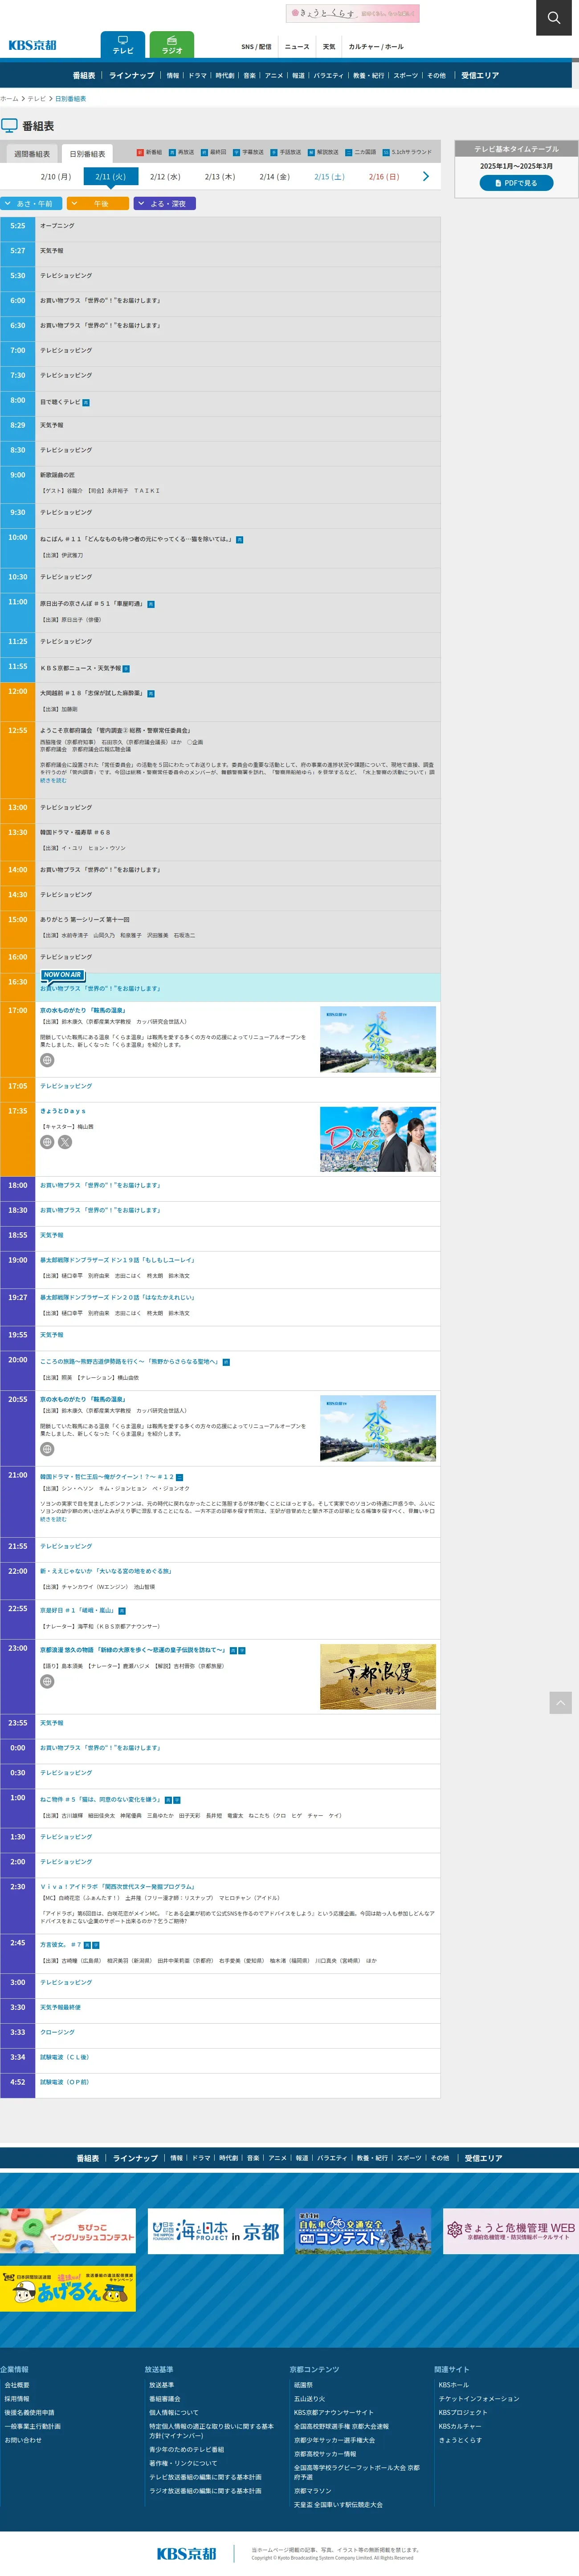Switch to the ラジオ tab
Image resolution: width=579 pixels, height=2576 pixels.
[172, 45]
